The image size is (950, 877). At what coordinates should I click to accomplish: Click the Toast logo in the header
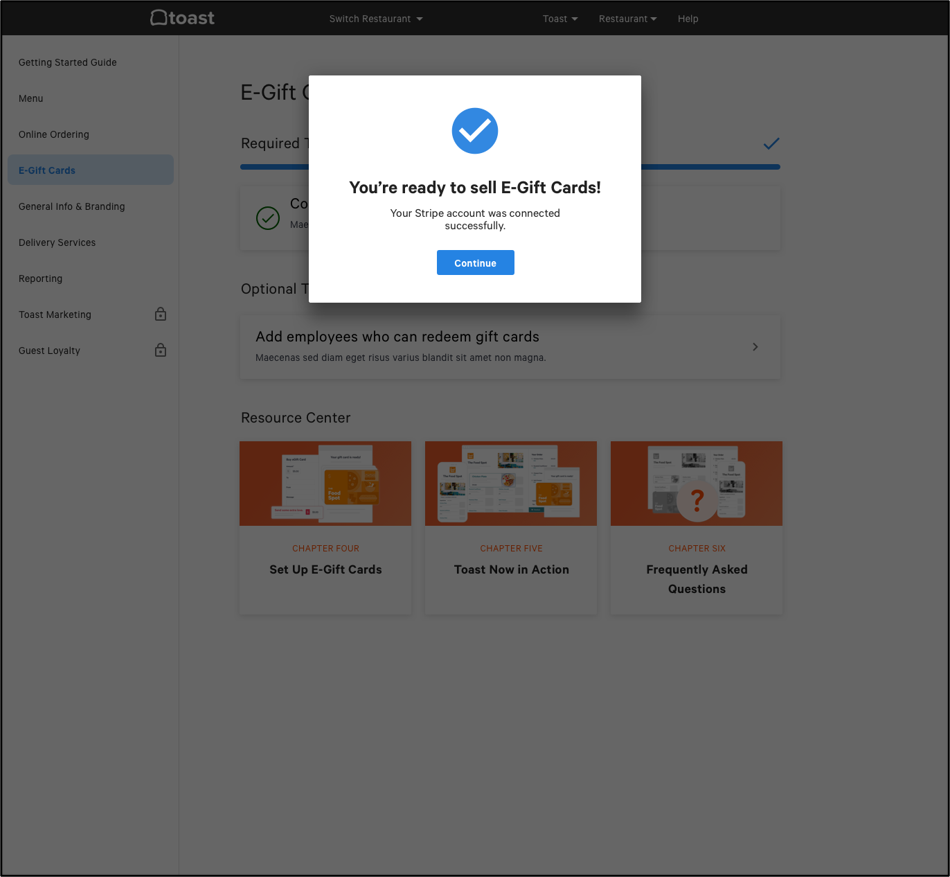tap(182, 18)
